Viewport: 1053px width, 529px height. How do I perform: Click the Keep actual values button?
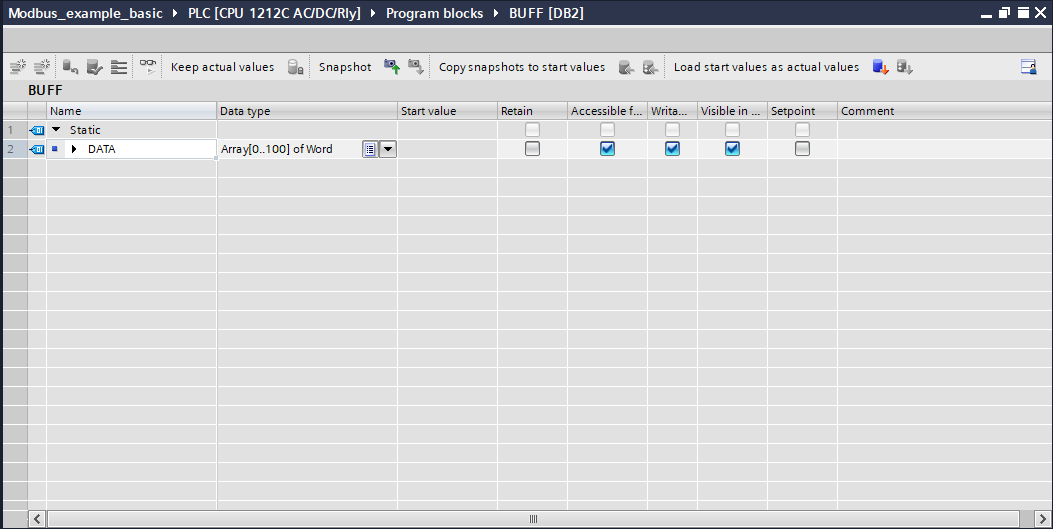pyautogui.click(x=222, y=67)
